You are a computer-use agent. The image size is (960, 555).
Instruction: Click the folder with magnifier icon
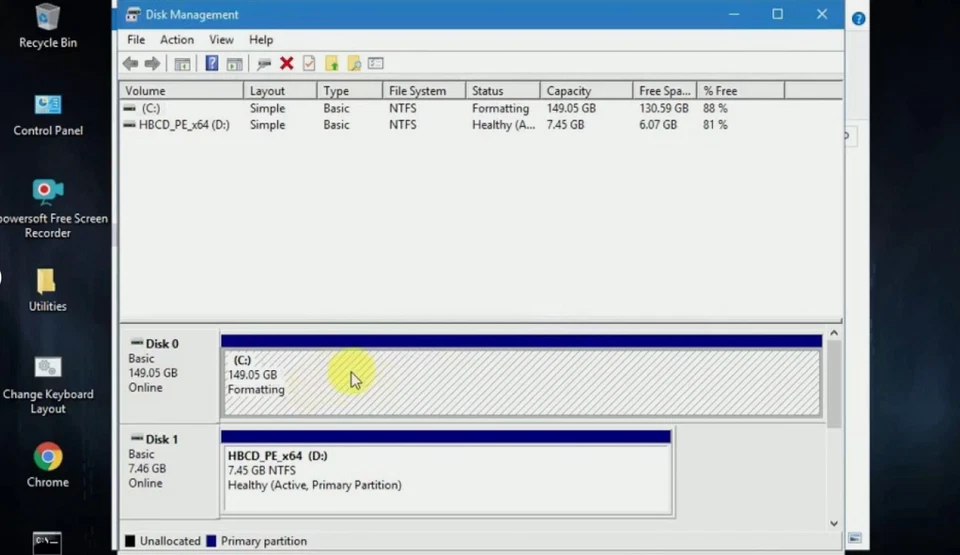point(354,63)
